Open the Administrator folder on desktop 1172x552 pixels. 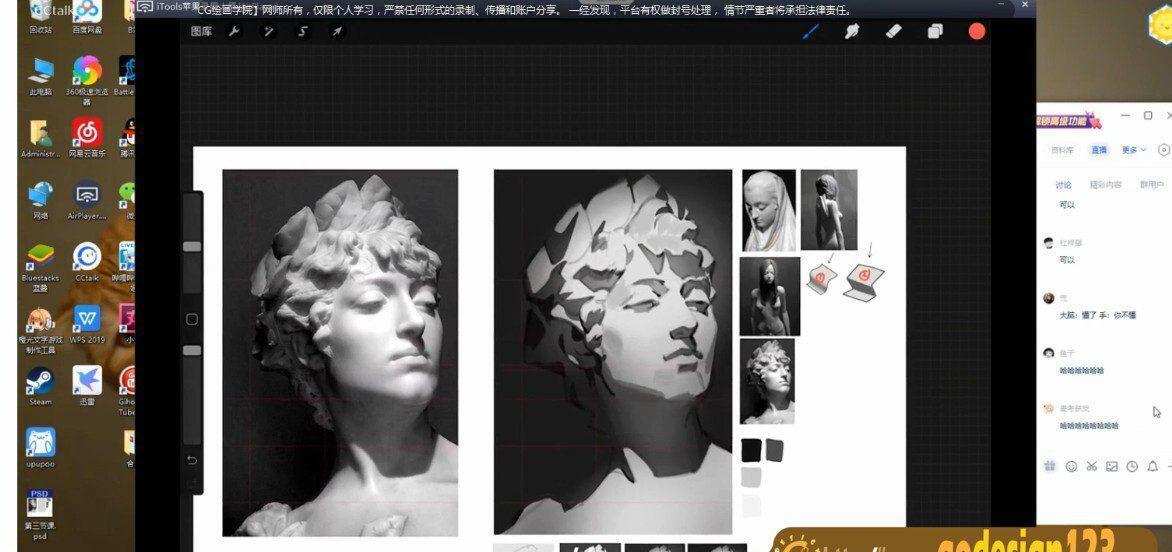click(x=40, y=138)
